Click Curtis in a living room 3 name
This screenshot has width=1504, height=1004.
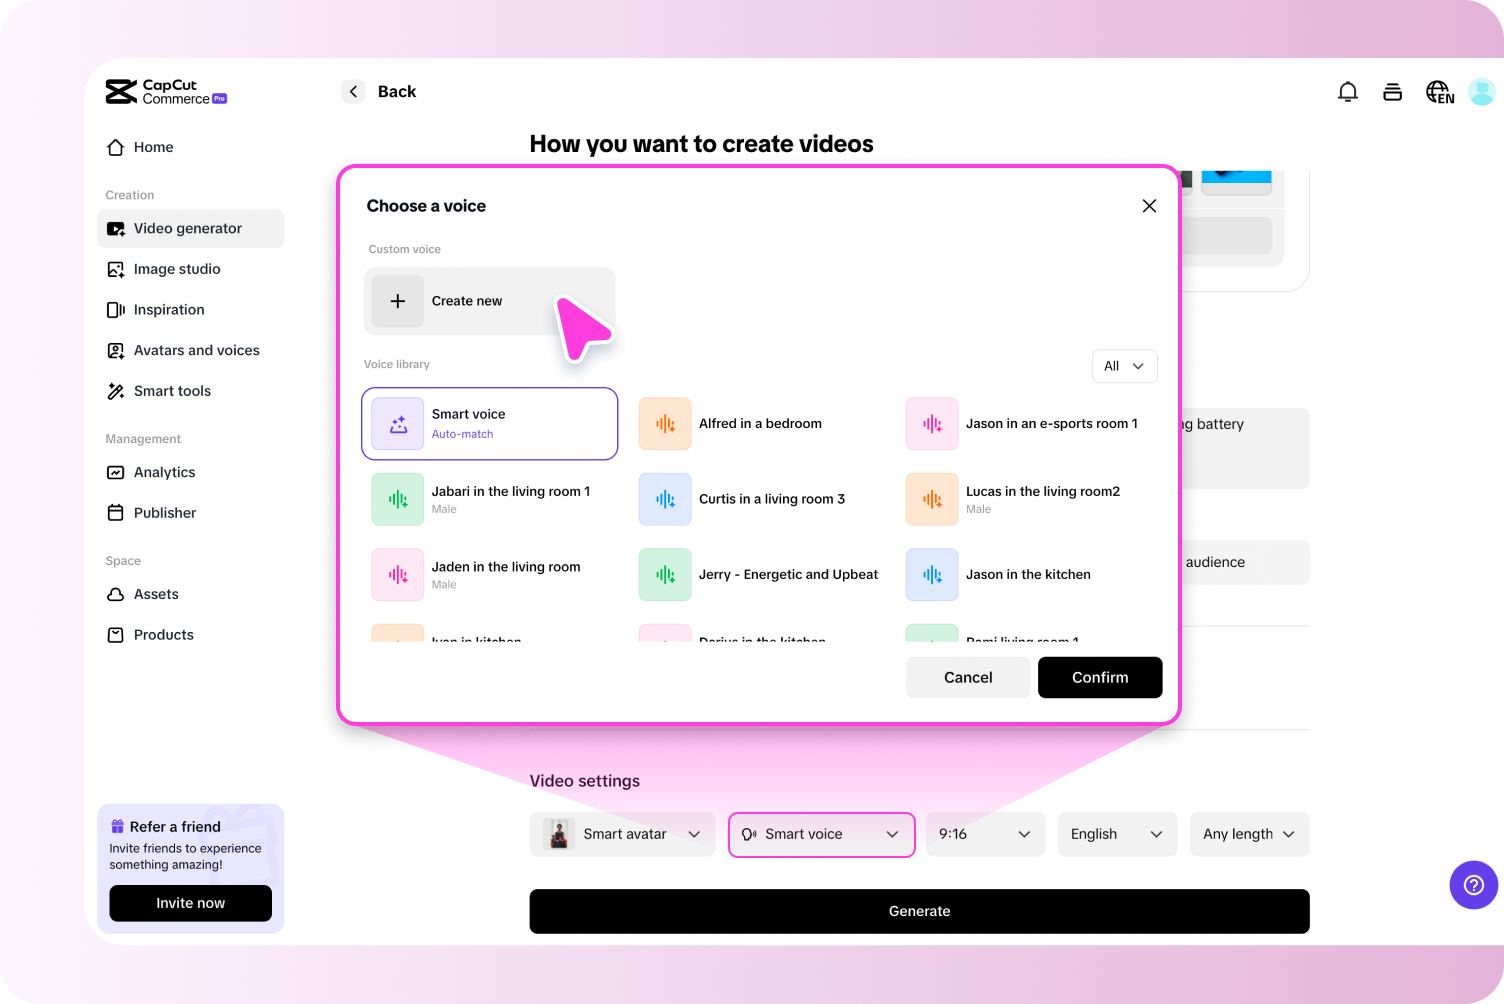(x=772, y=499)
